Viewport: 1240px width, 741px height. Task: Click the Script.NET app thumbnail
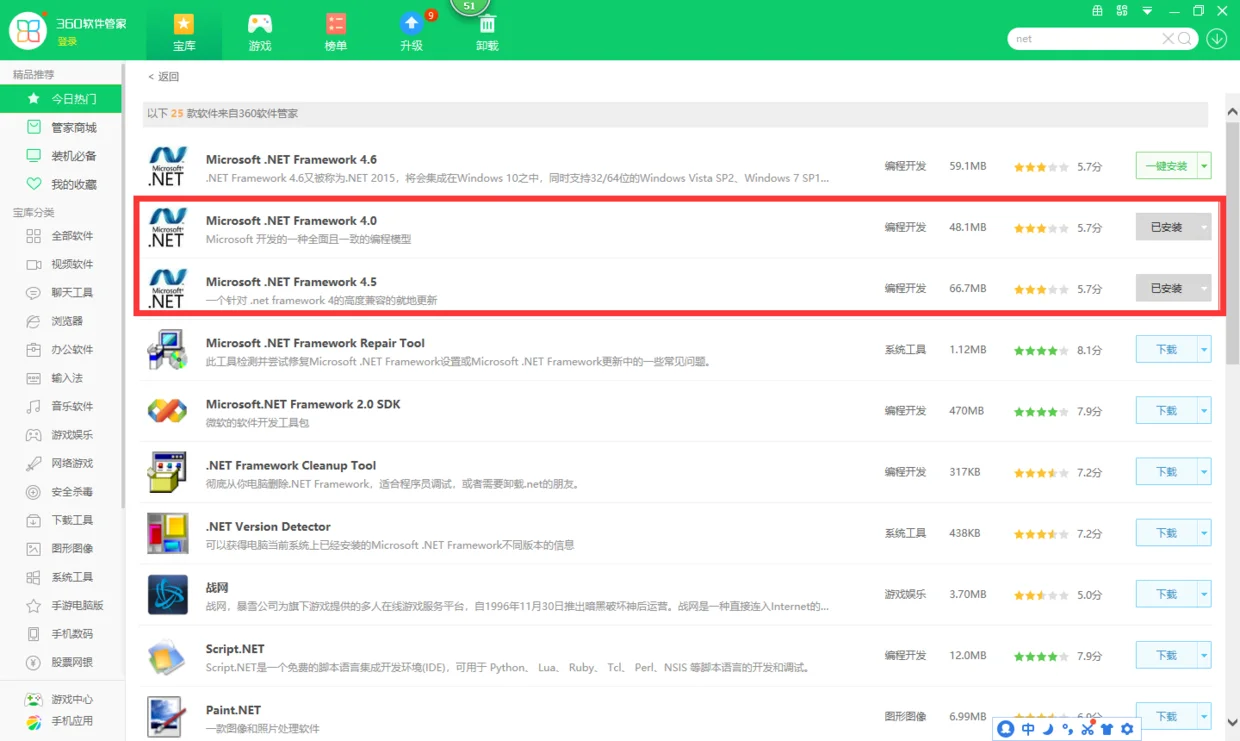(x=167, y=656)
